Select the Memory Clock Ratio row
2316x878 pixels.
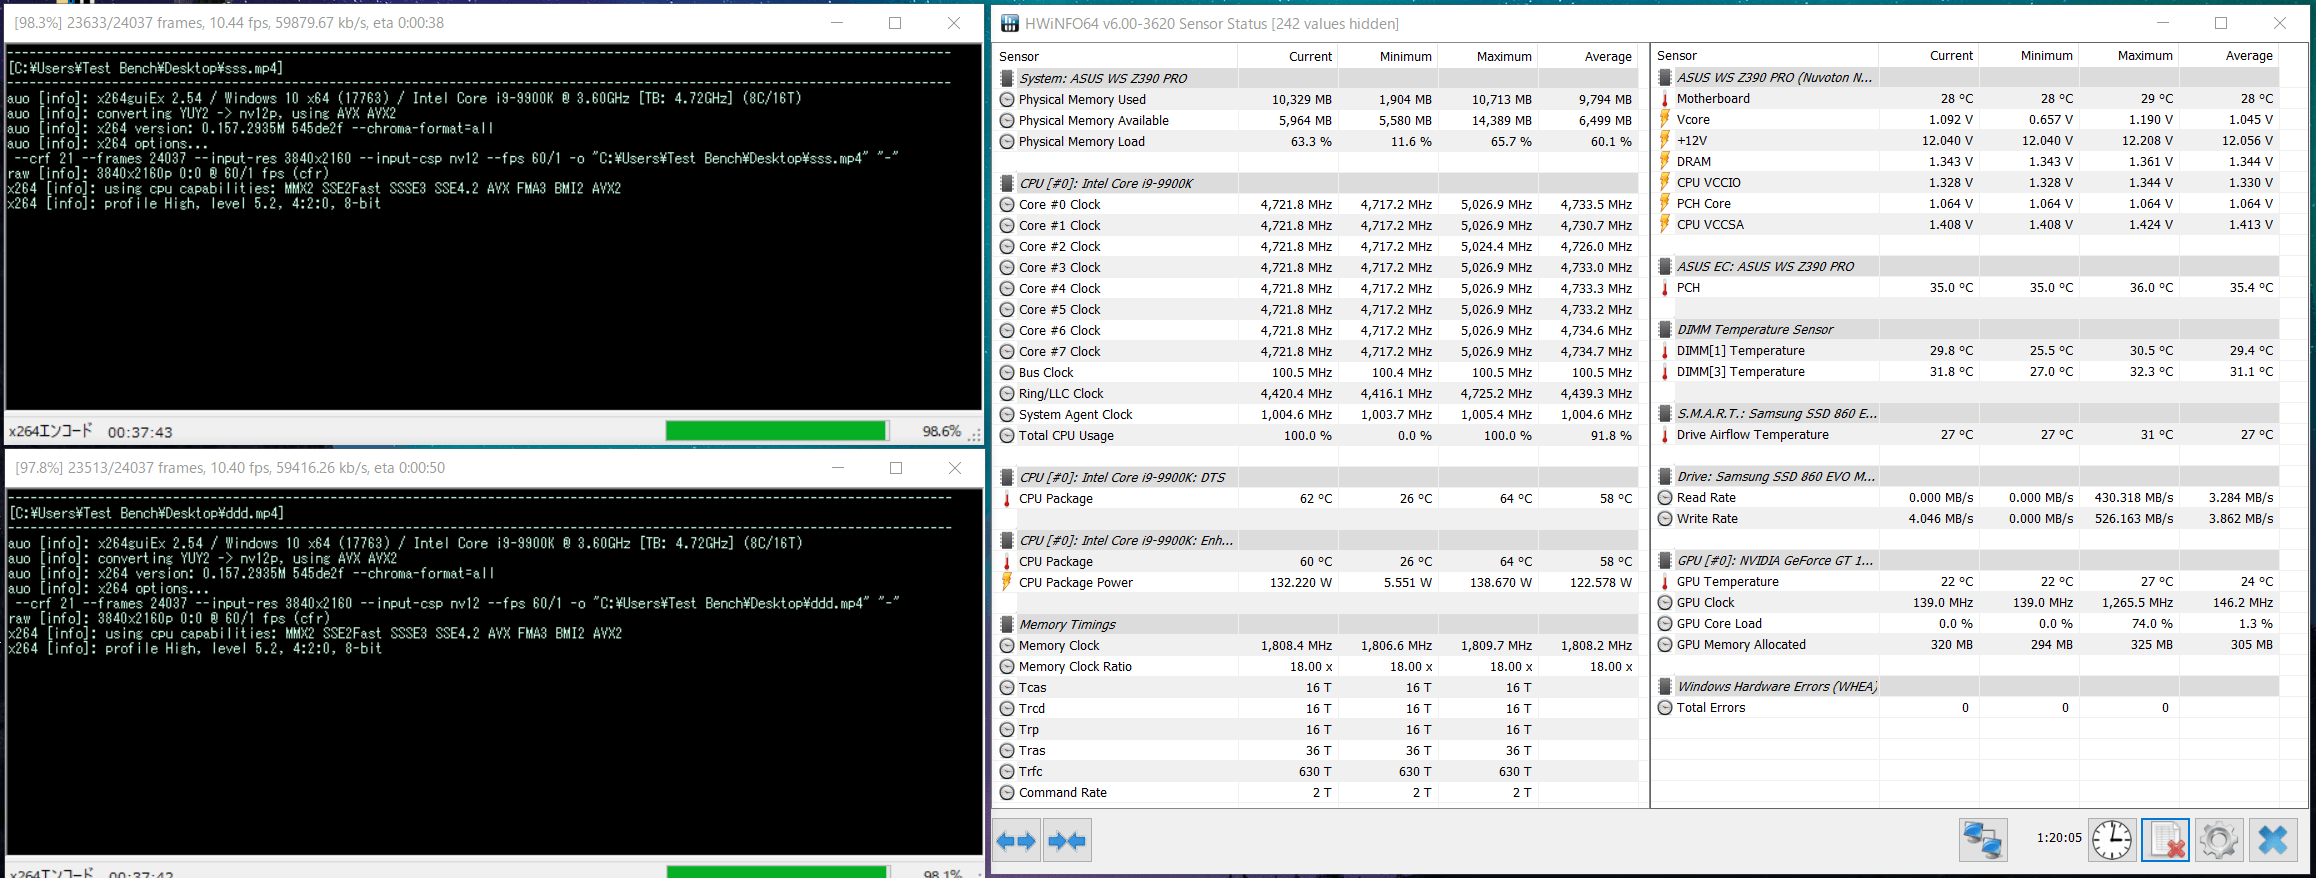pyautogui.click(x=1316, y=666)
